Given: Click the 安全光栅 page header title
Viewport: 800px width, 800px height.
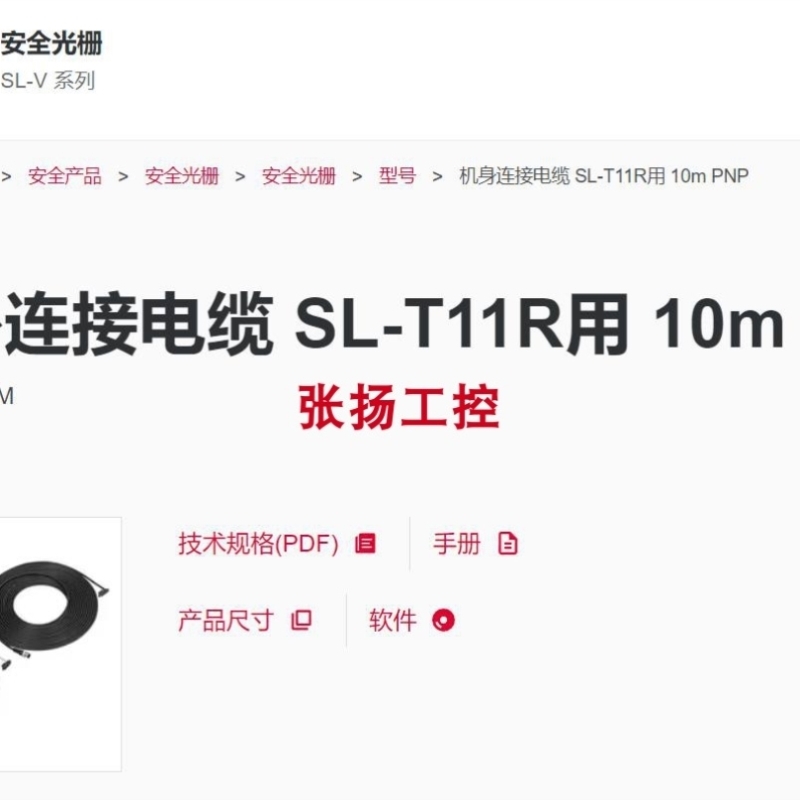Looking at the screenshot, I should point(52,43).
